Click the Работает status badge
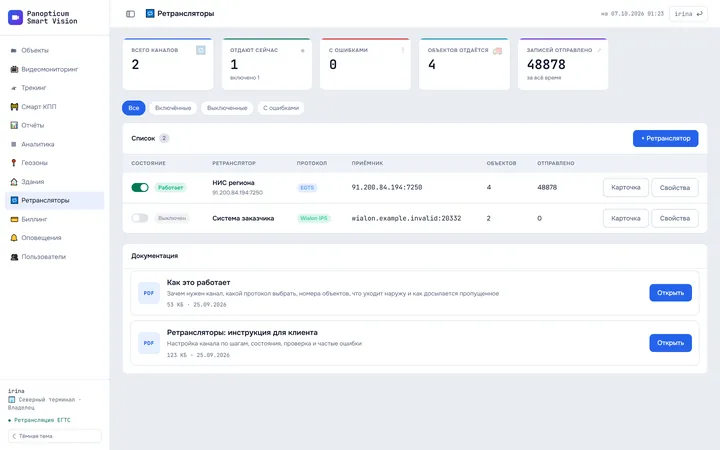 pos(170,187)
